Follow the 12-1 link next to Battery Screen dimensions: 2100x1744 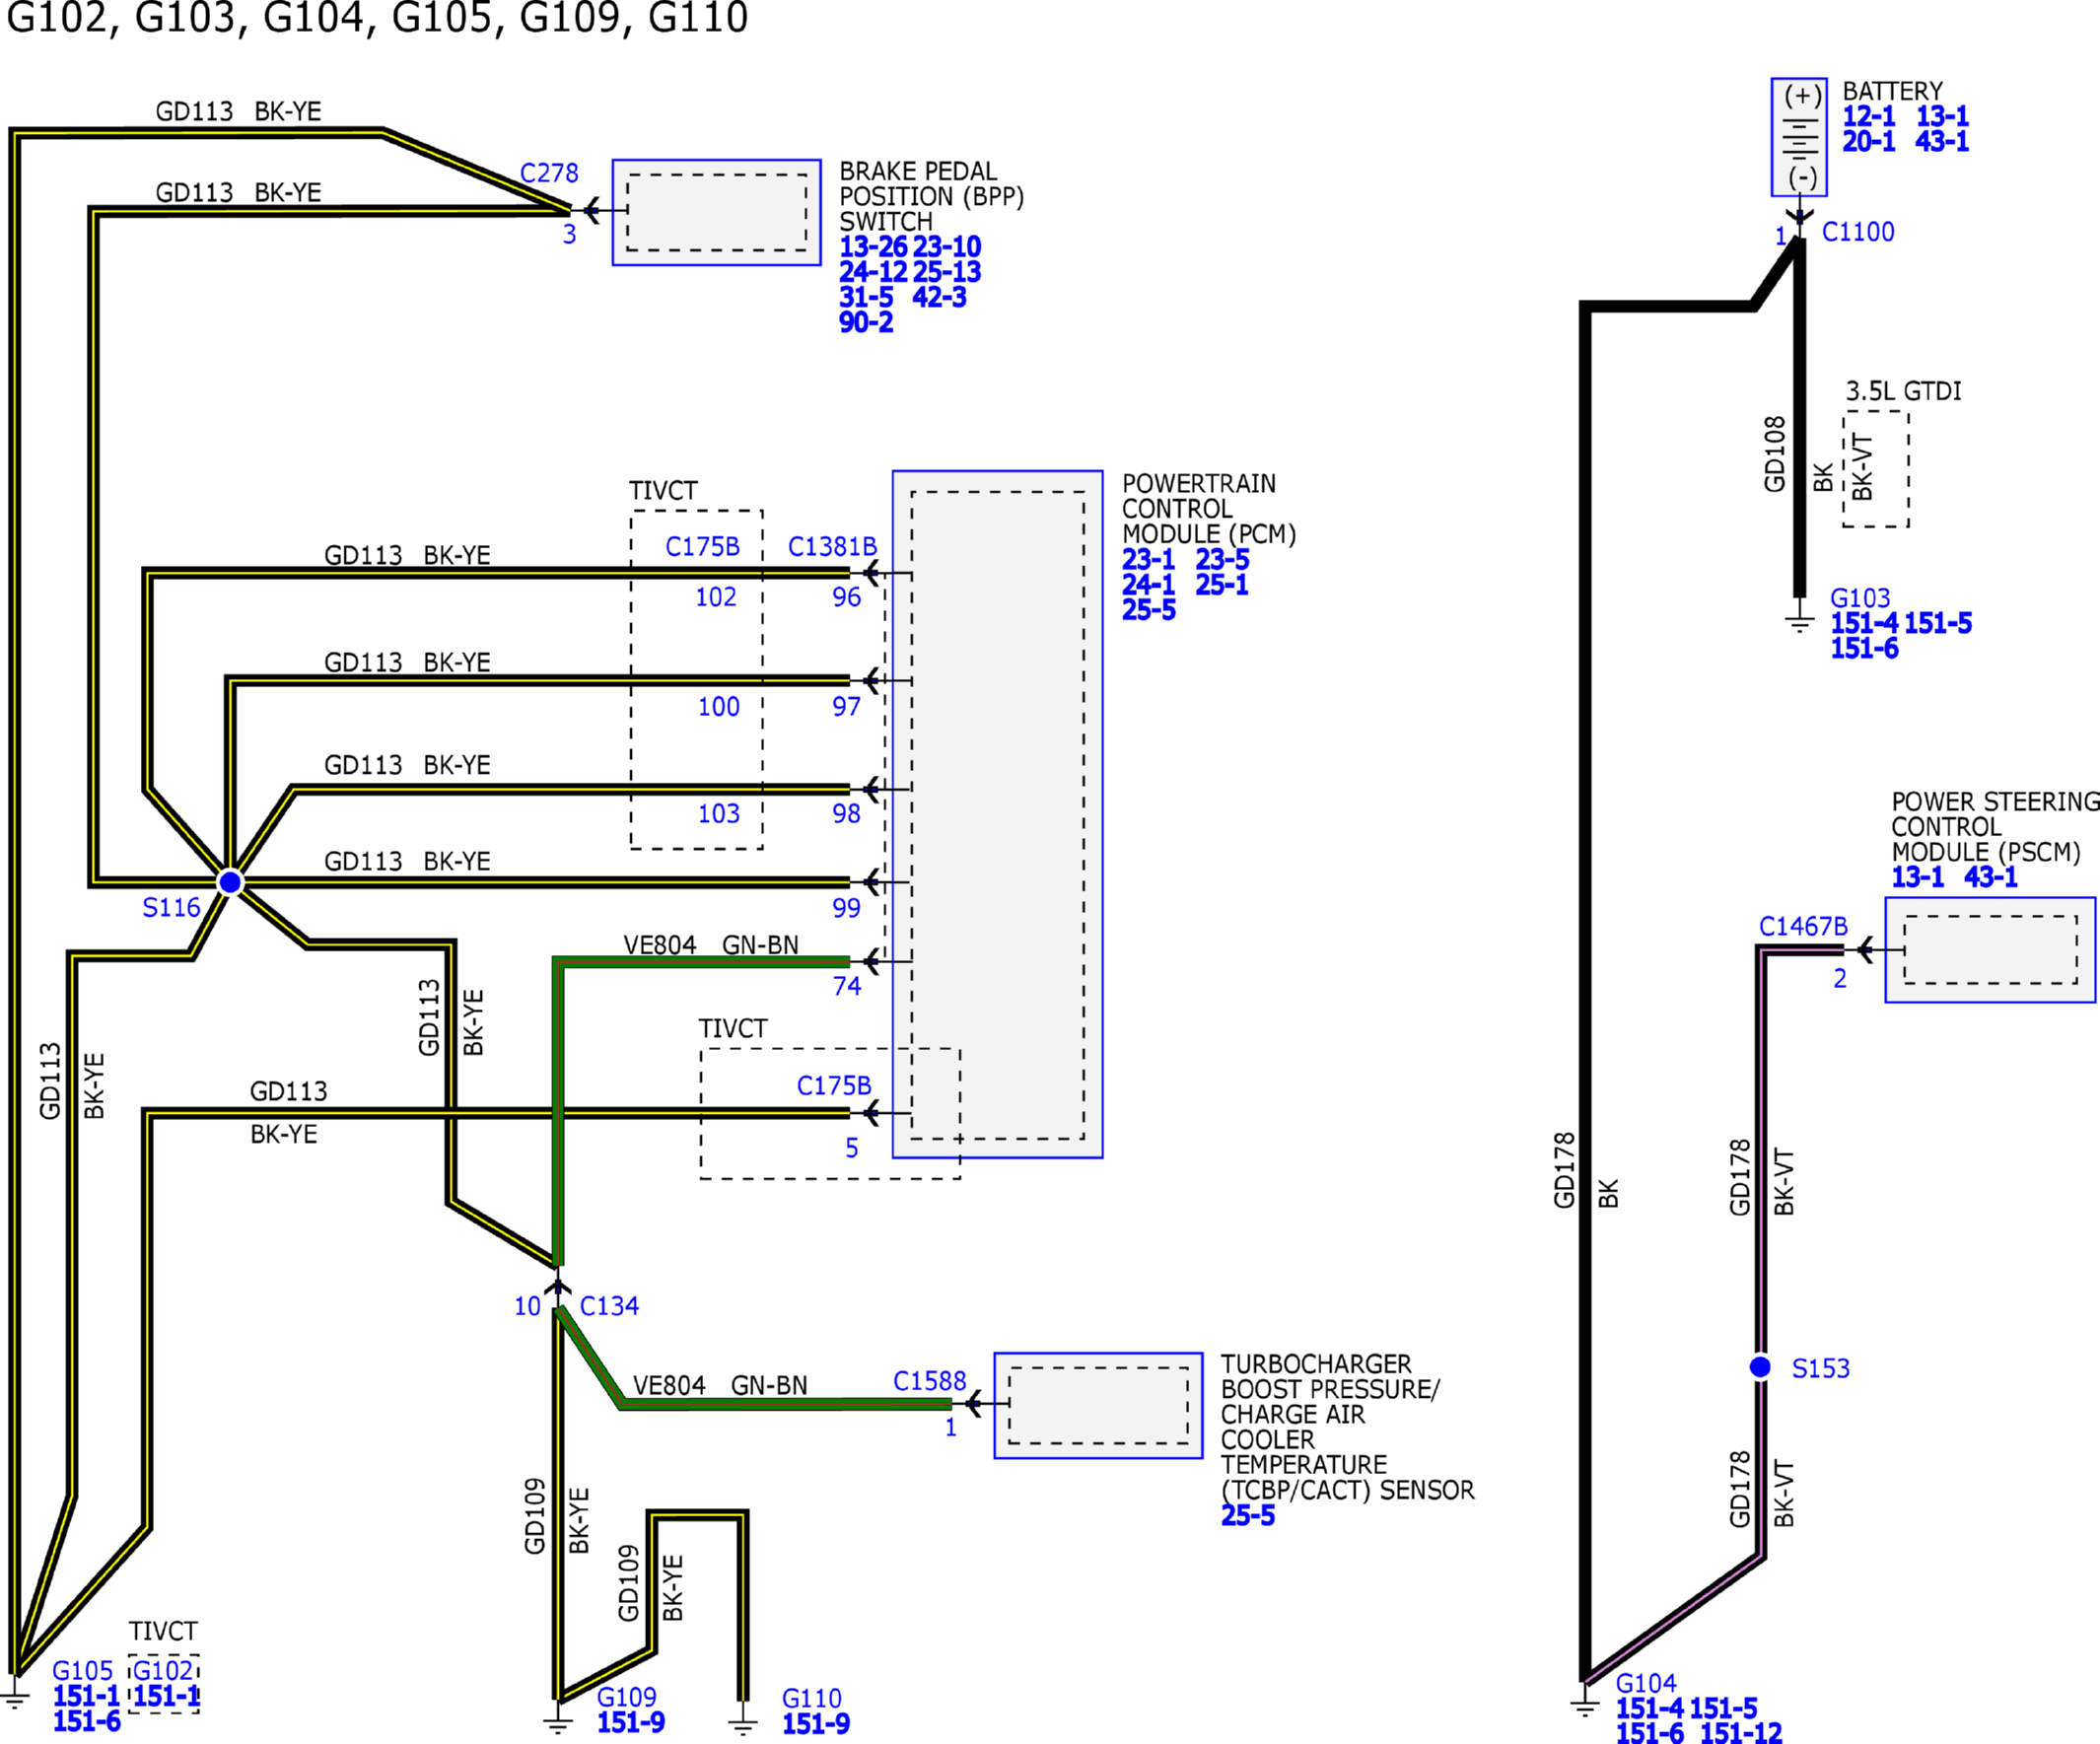click(1868, 116)
